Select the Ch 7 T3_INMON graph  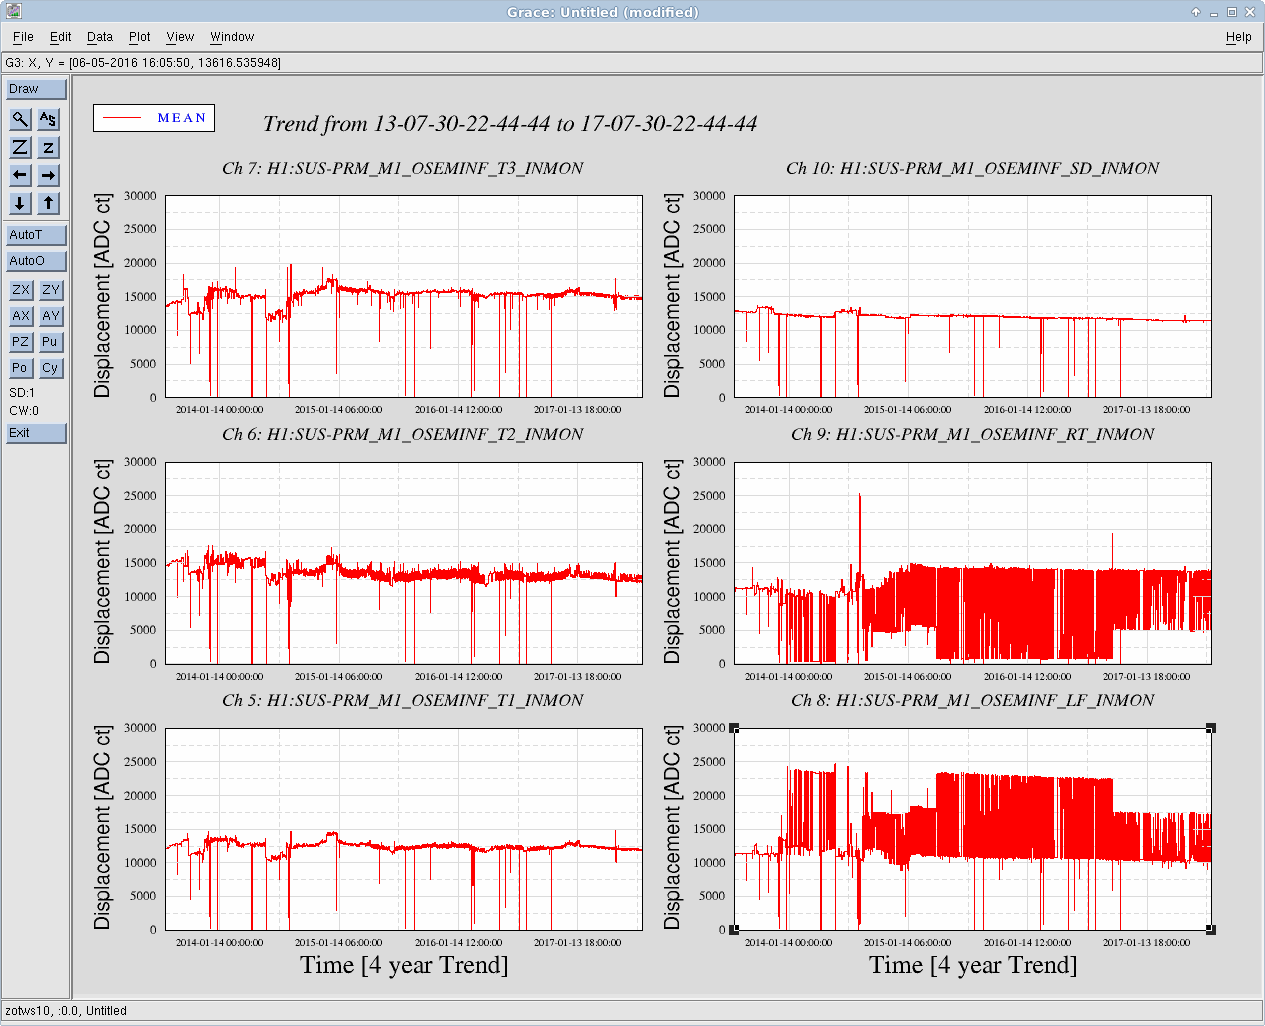click(403, 297)
